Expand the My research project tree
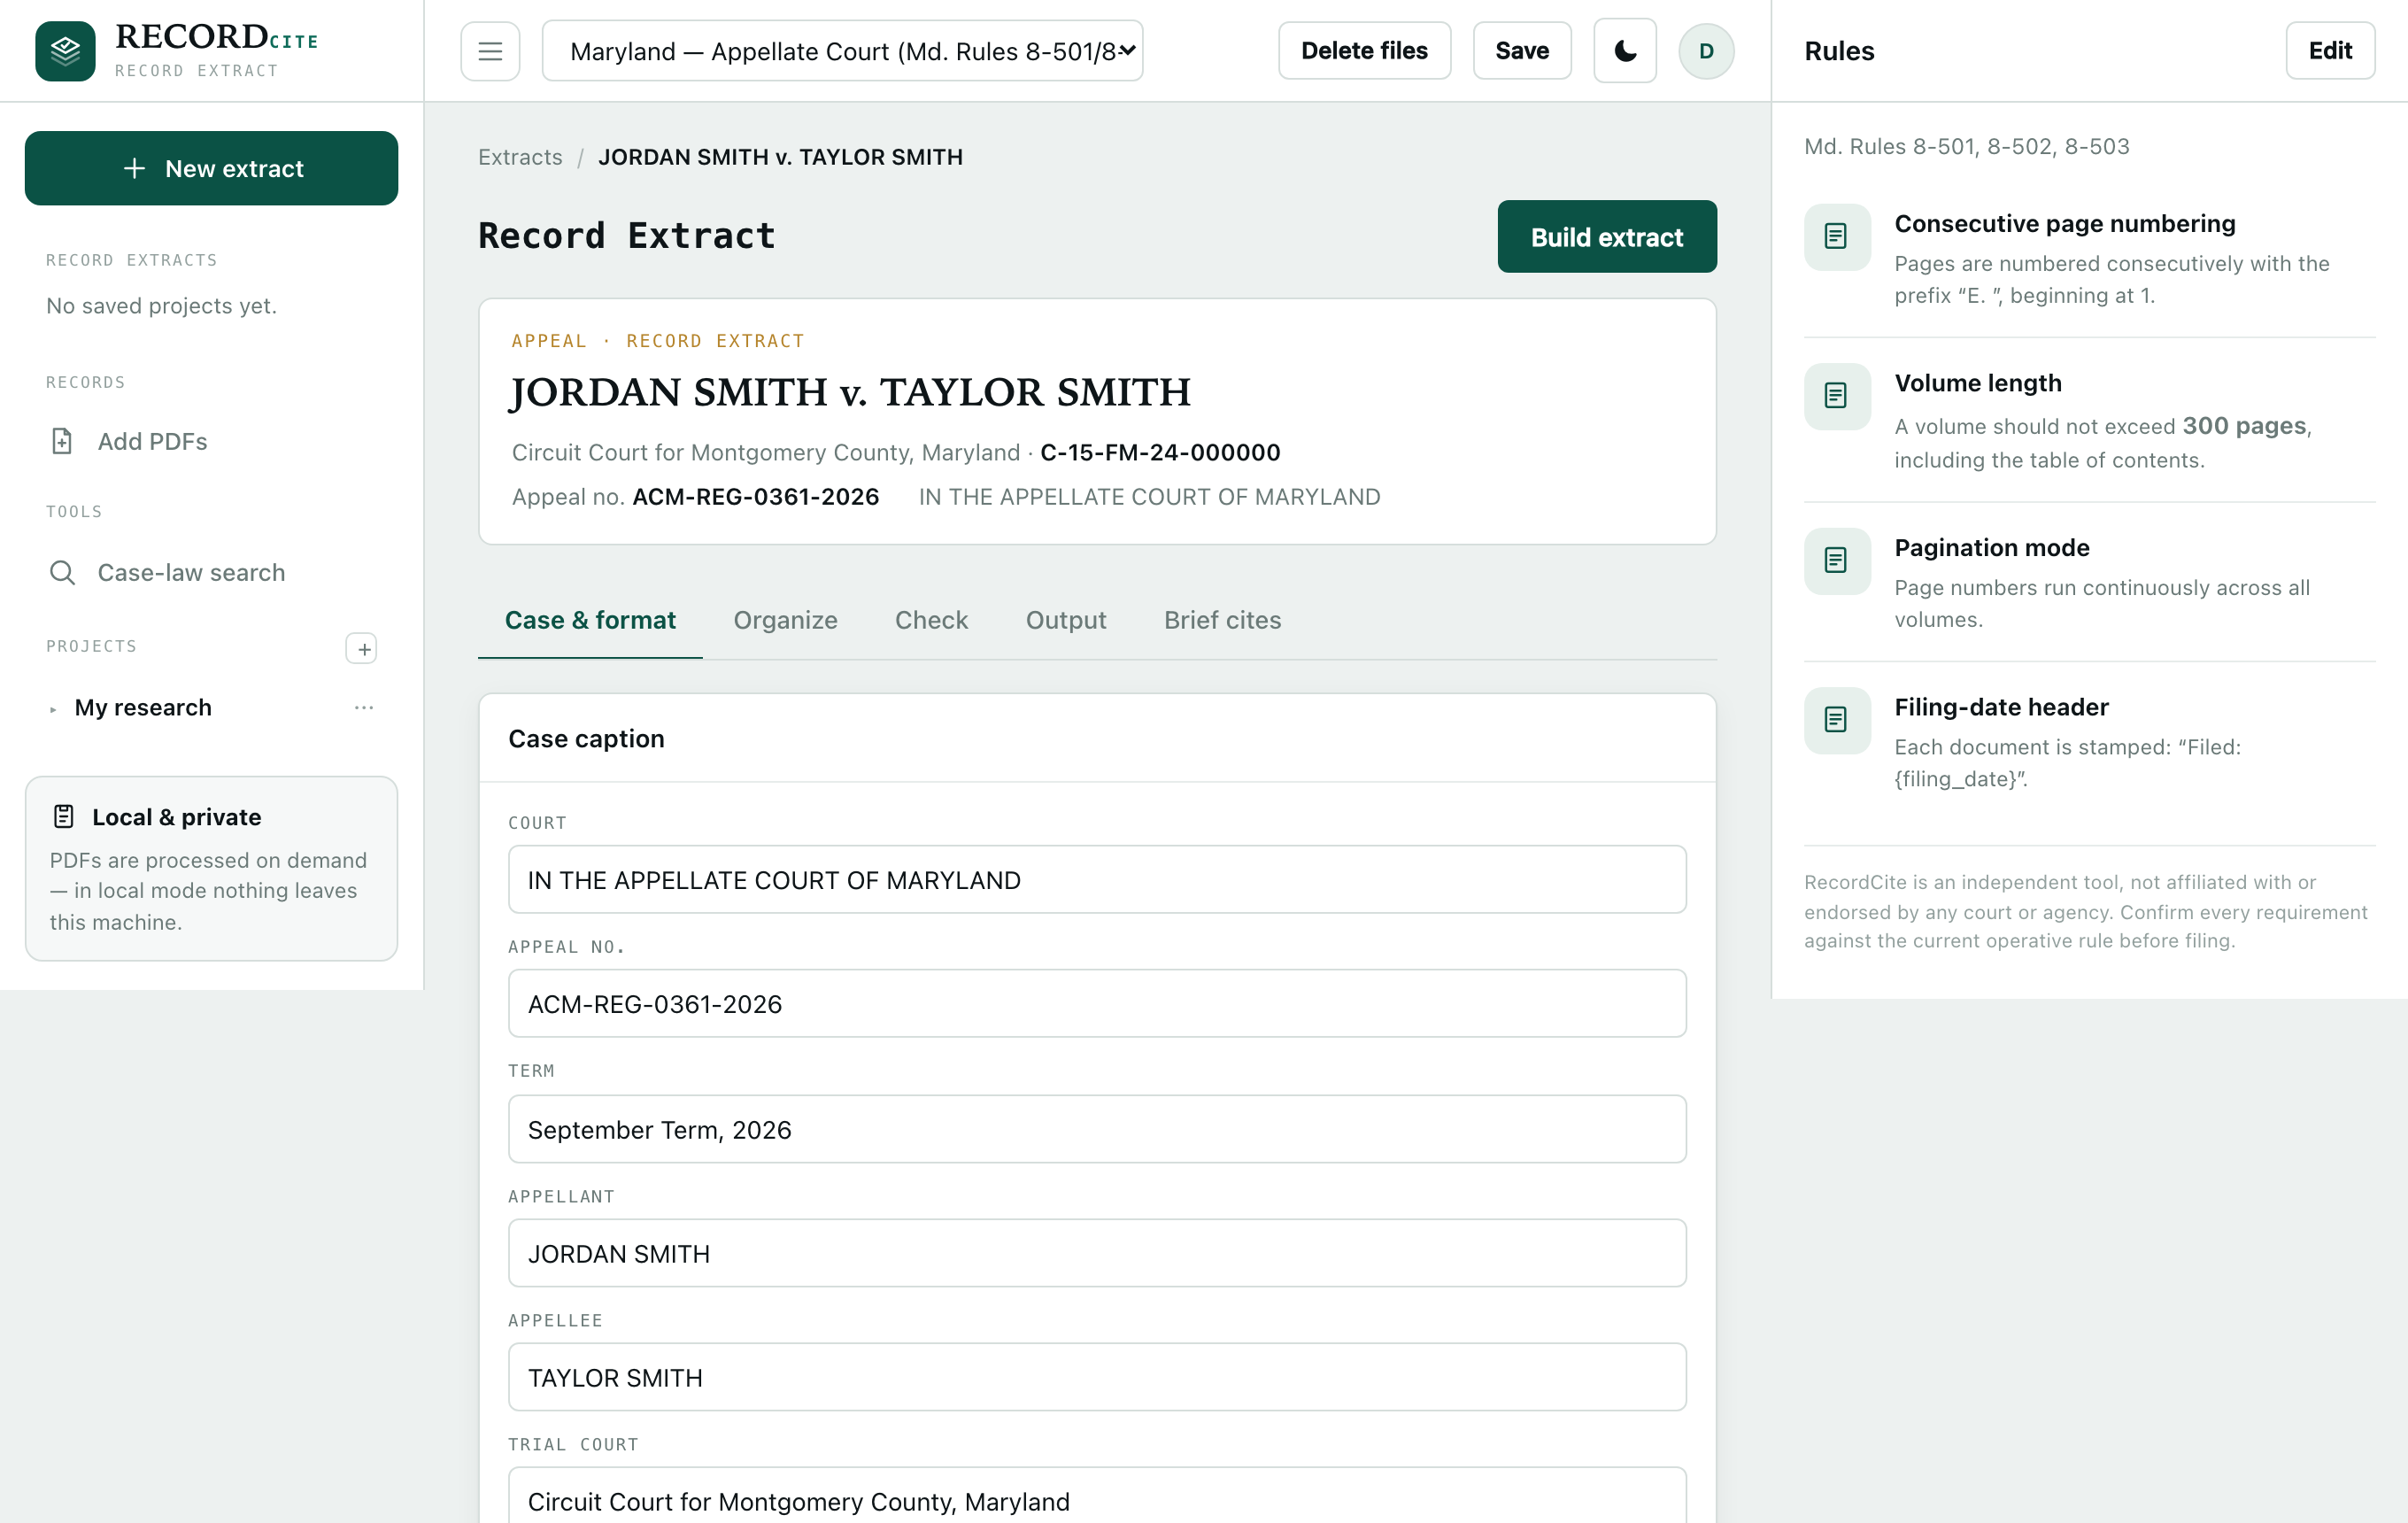This screenshot has height=1523, width=2408. (x=53, y=709)
